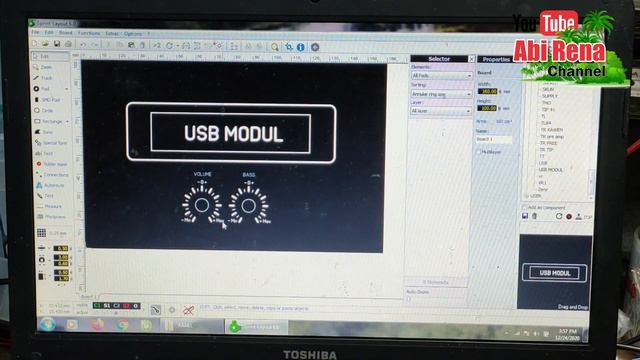Expand the USER folder in macro tree
The height and width of the screenshot is (360, 640).
[x=526, y=196]
